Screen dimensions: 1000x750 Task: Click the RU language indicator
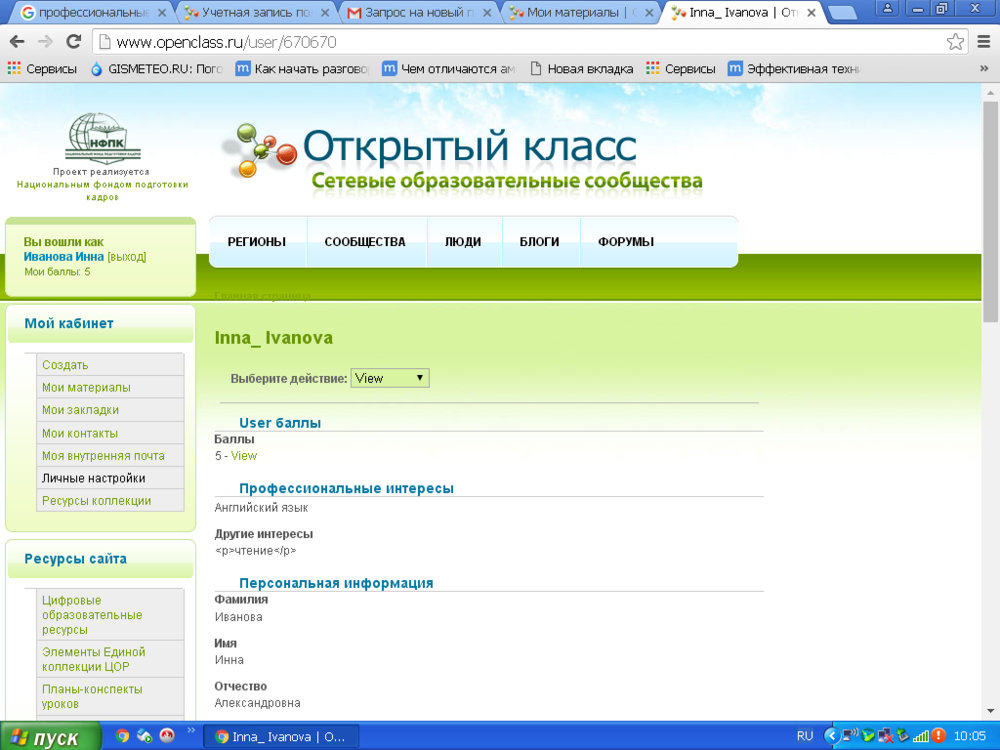[805, 736]
